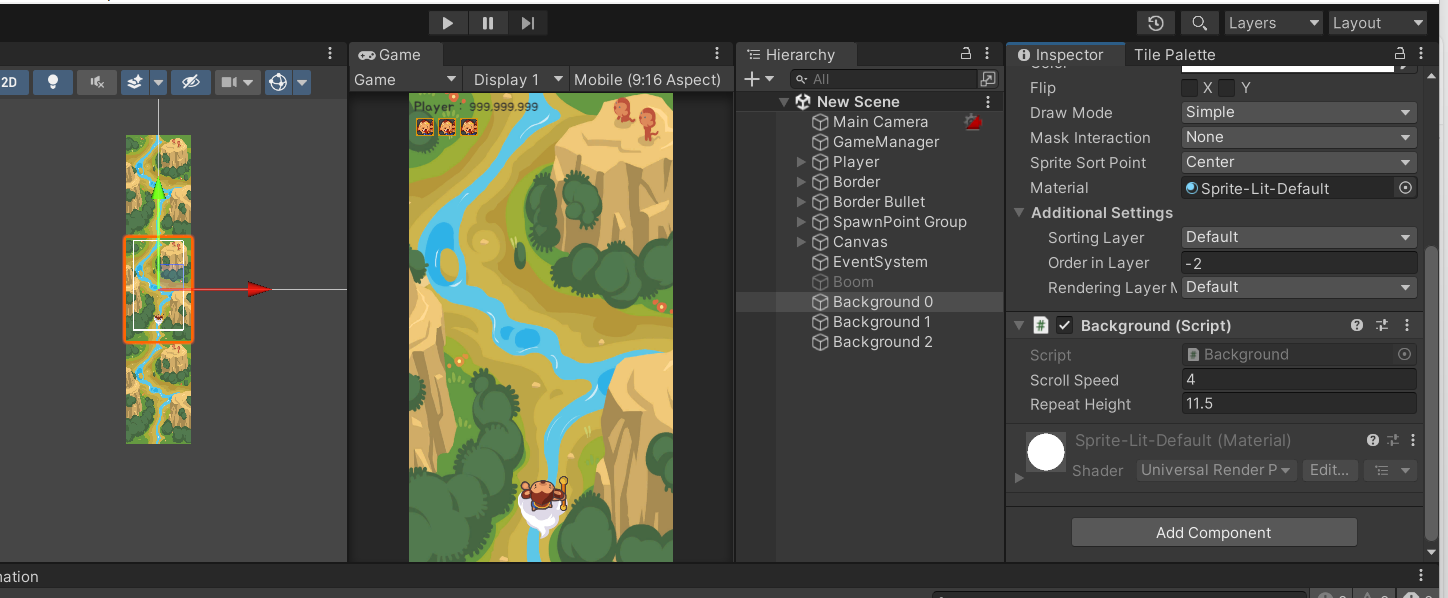The image size is (1448, 598).
Task: Open the Layout dropdown
Action: point(1377,23)
